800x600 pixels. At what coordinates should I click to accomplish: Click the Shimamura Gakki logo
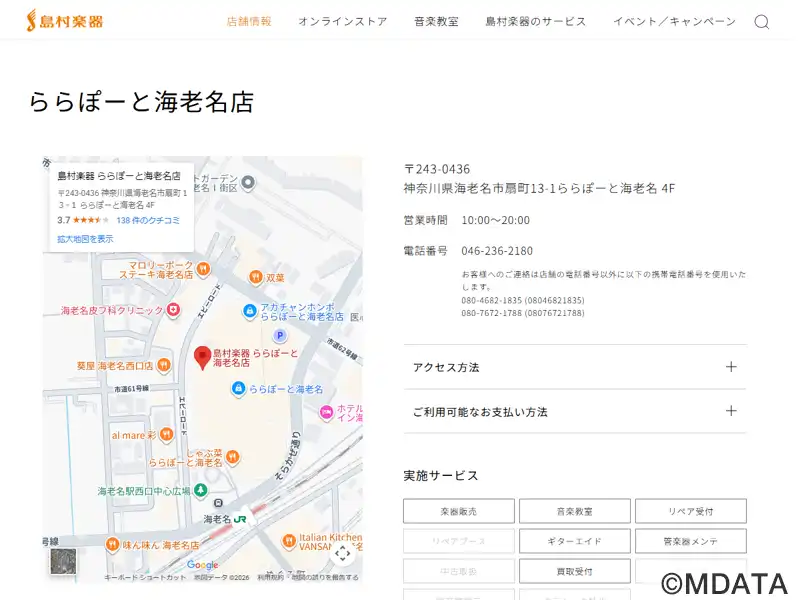64,20
